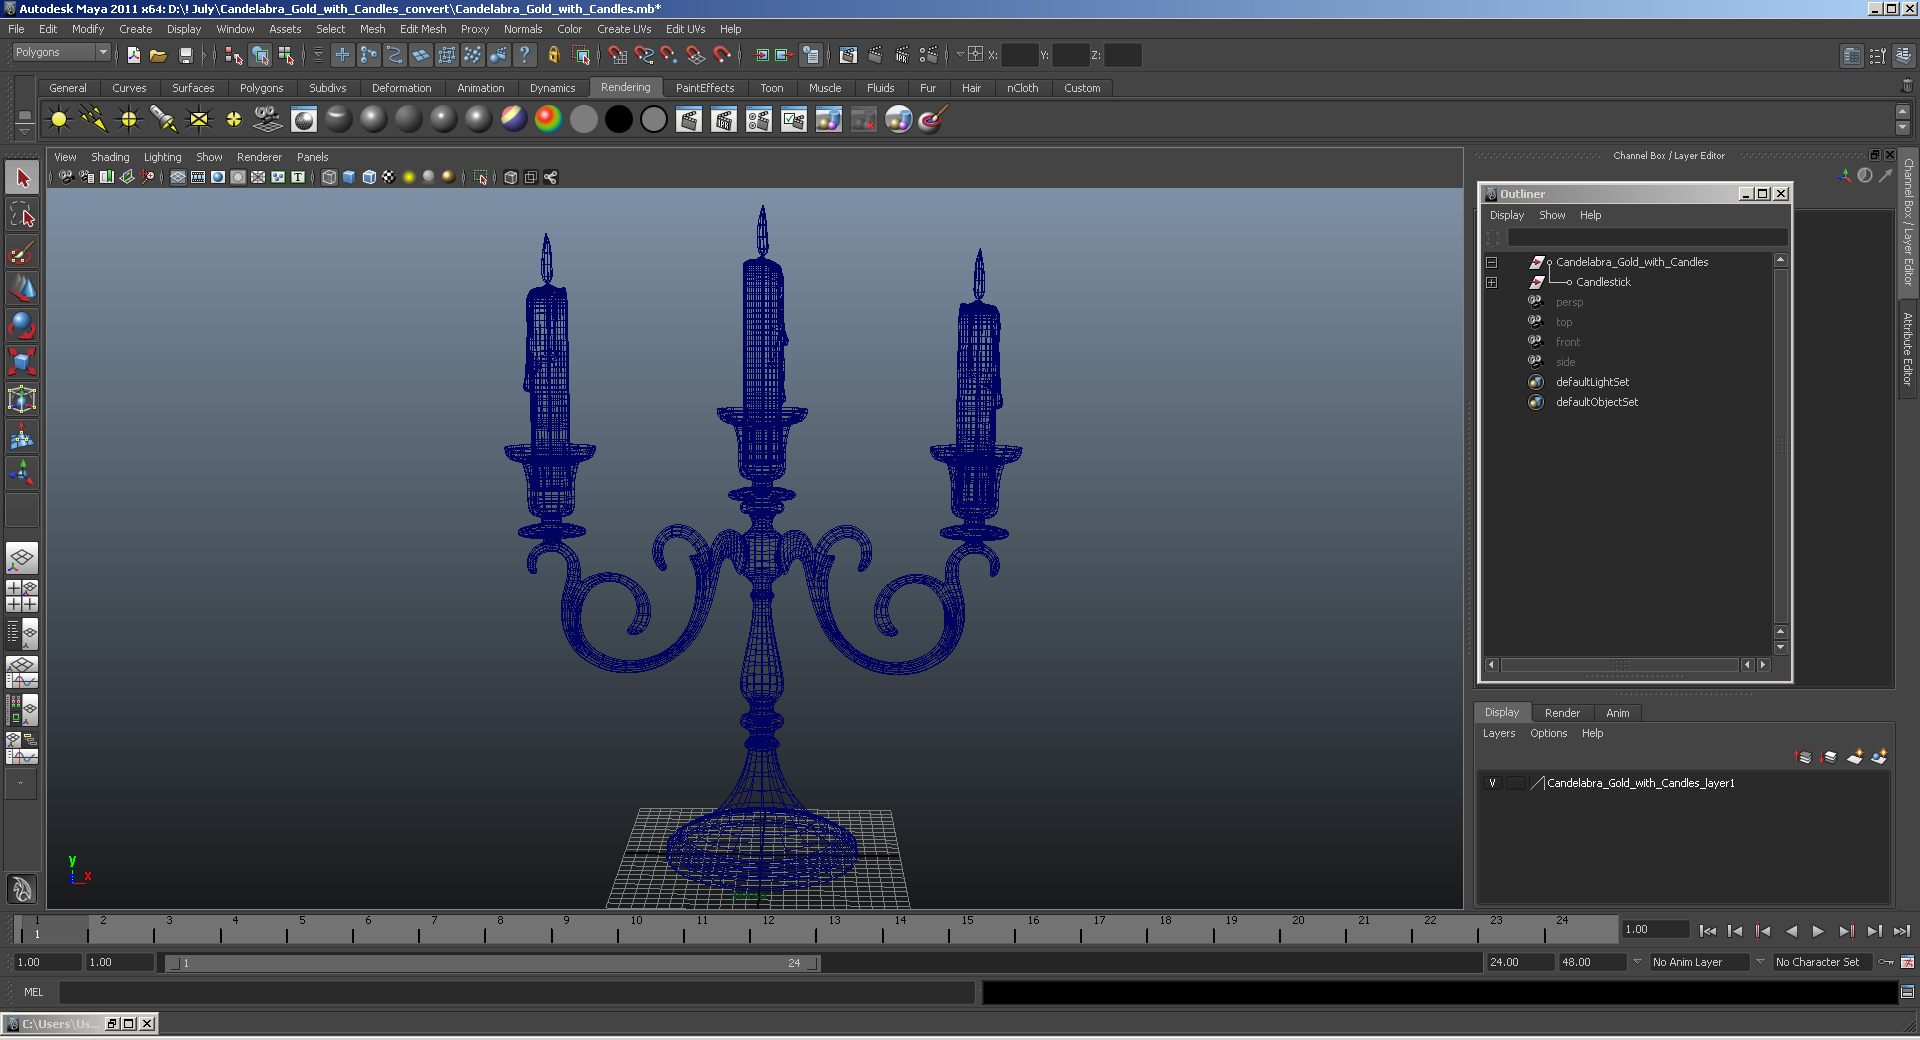Select defaultLightSet in Outliner
This screenshot has height=1040, width=1920.
(x=1592, y=382)
